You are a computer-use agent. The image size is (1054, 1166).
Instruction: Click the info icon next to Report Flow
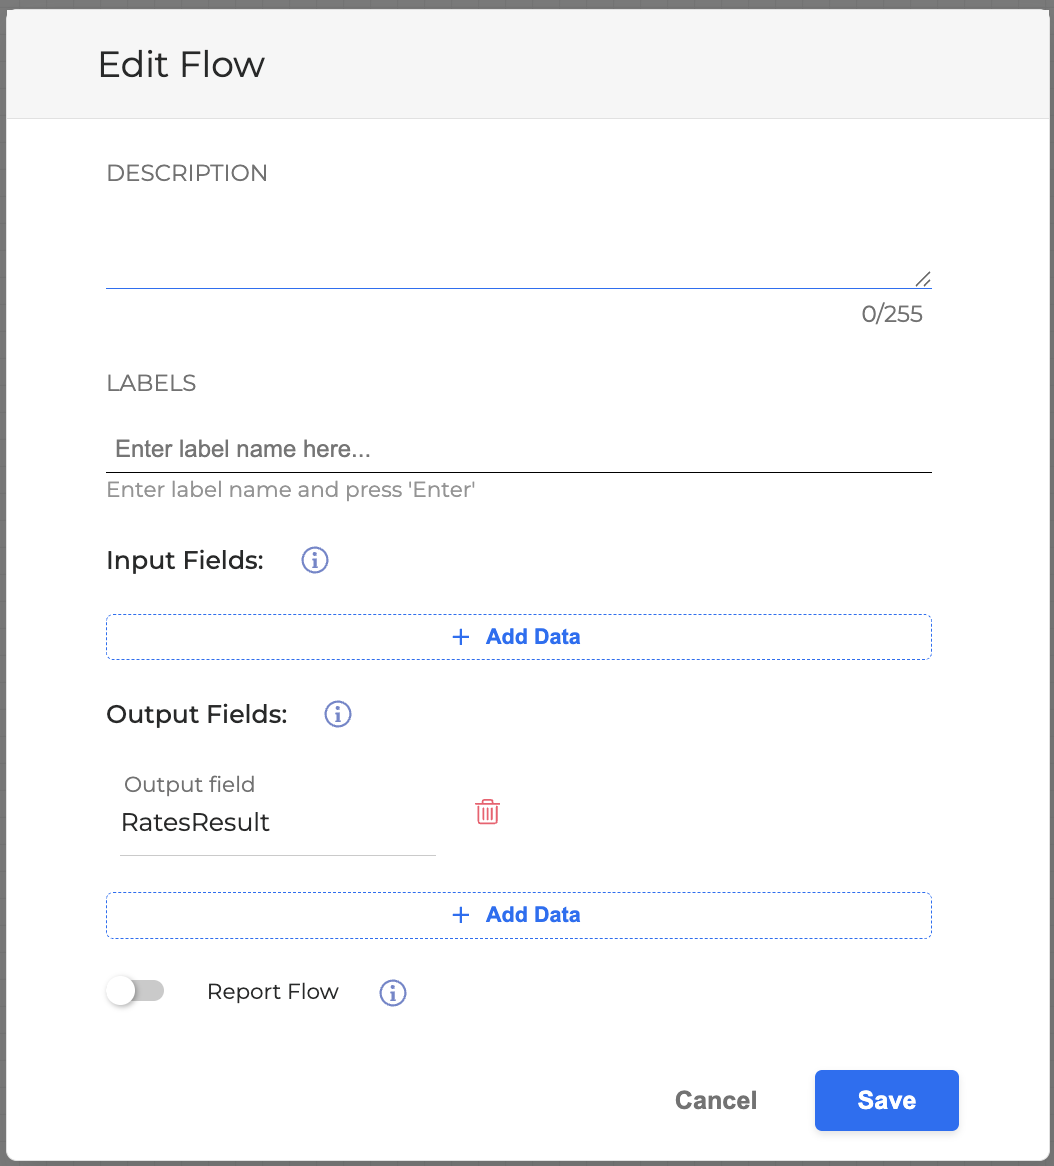(x=393, y=993)
